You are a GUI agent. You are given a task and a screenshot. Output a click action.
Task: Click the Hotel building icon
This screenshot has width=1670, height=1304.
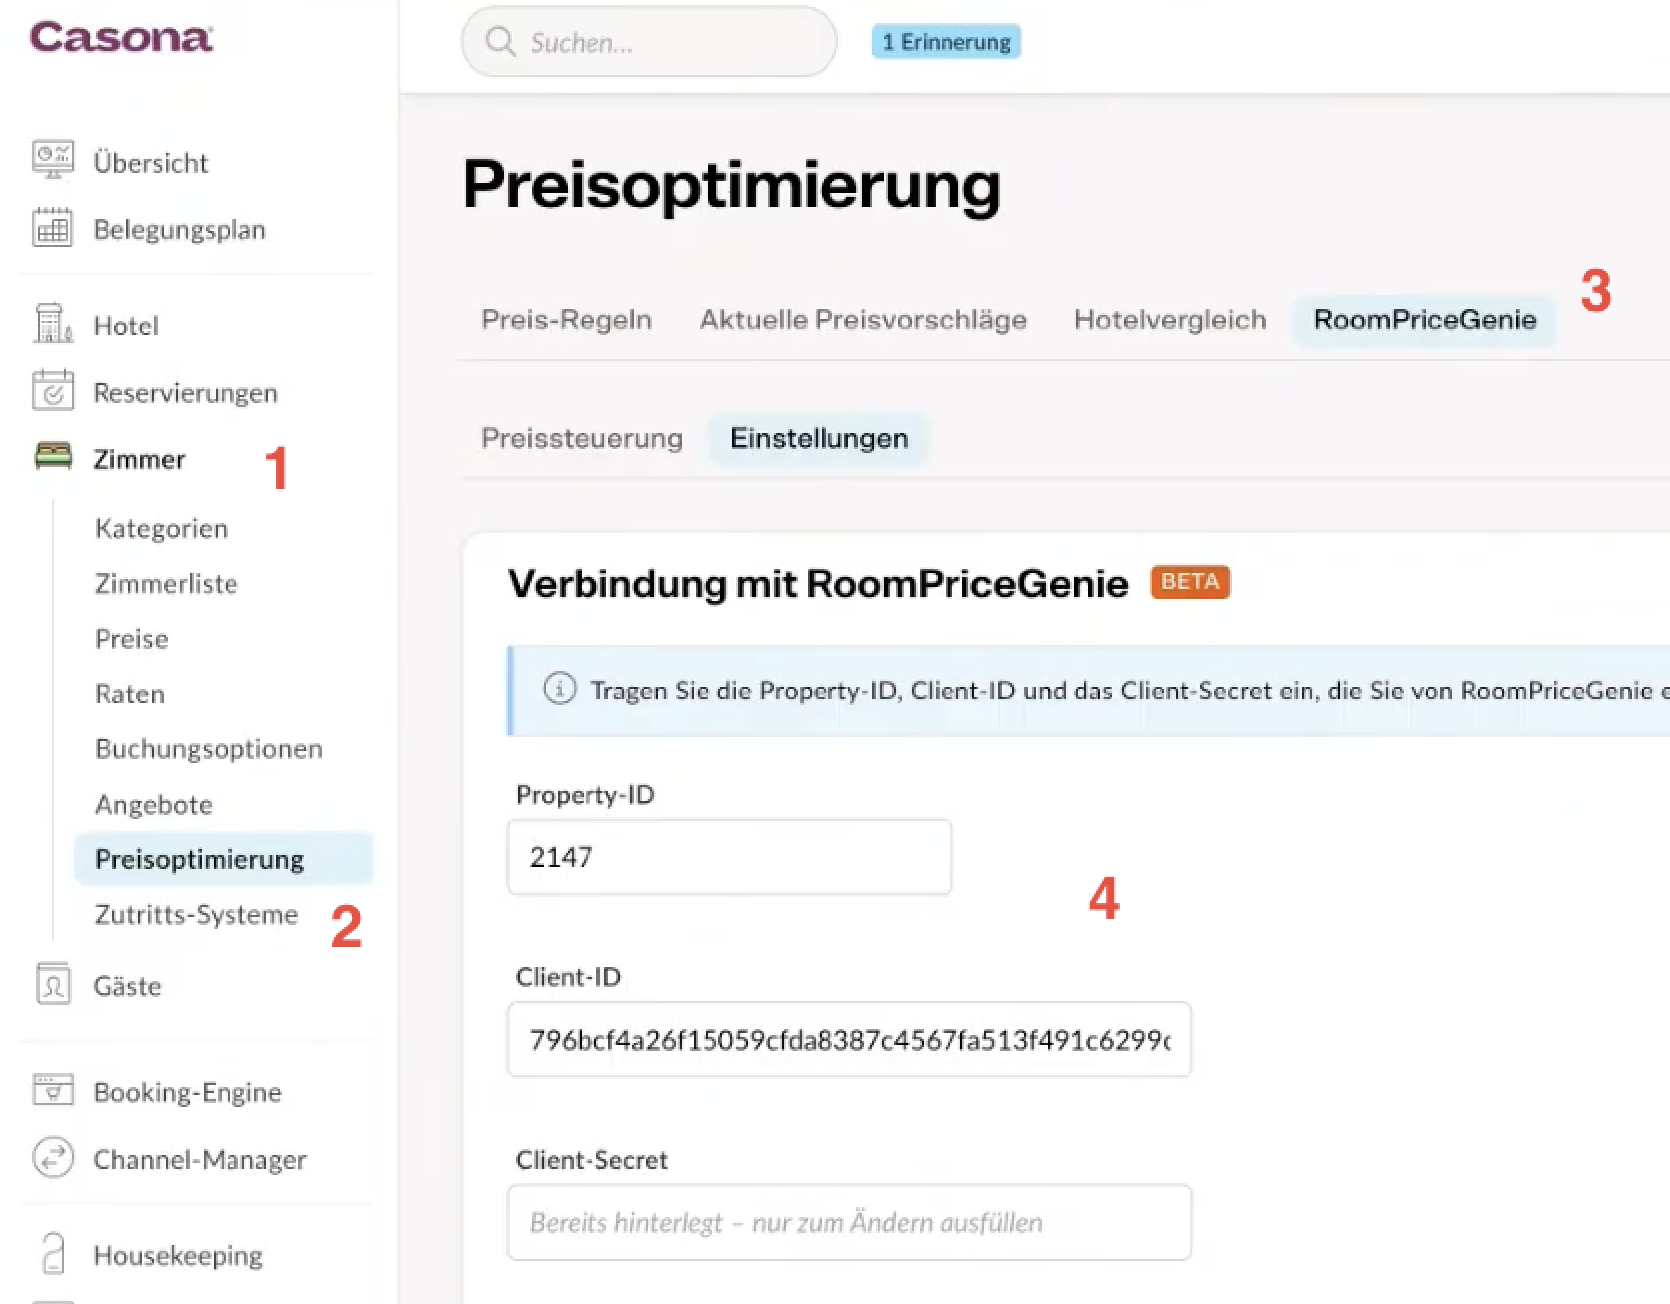53,324
